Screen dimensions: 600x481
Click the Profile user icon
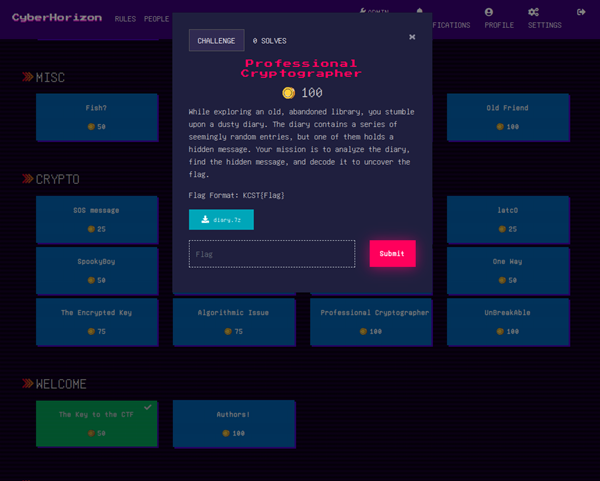(489, 12)
